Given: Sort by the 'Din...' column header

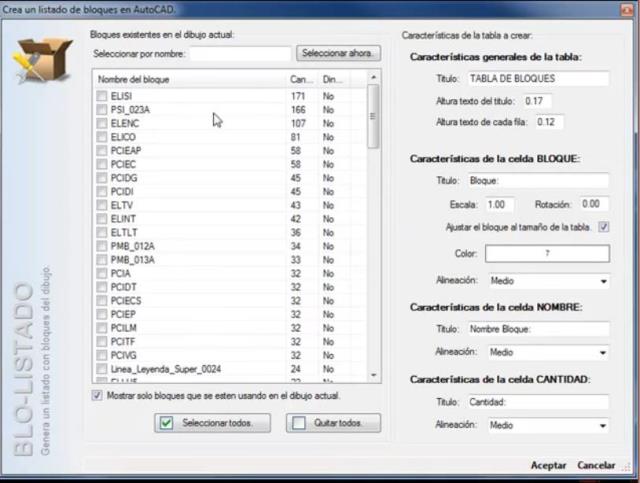Looking at the screenshot, I should click(x=335, y=79).
